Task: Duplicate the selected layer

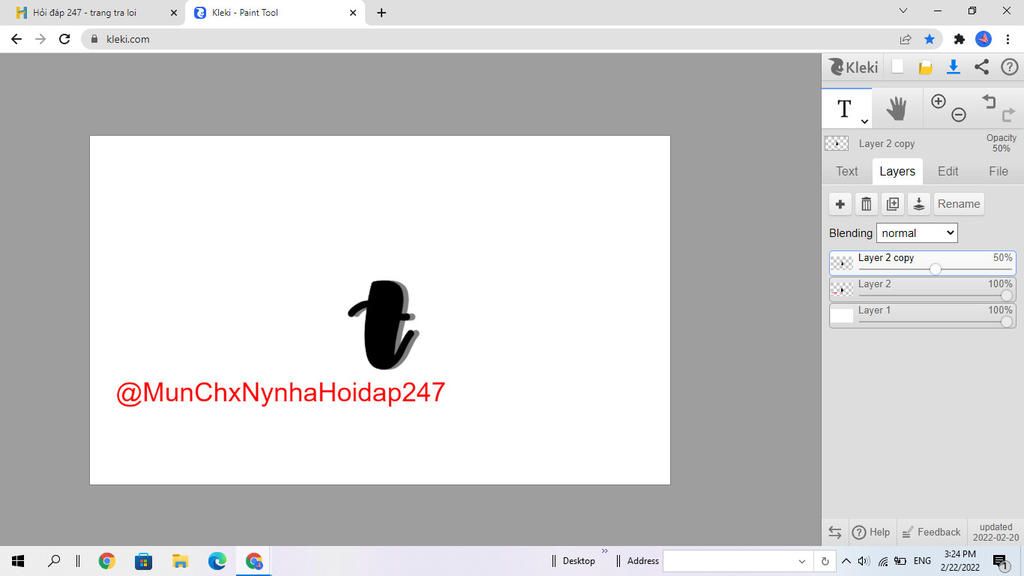Action: pyautogui.click(x=892, y=204)
